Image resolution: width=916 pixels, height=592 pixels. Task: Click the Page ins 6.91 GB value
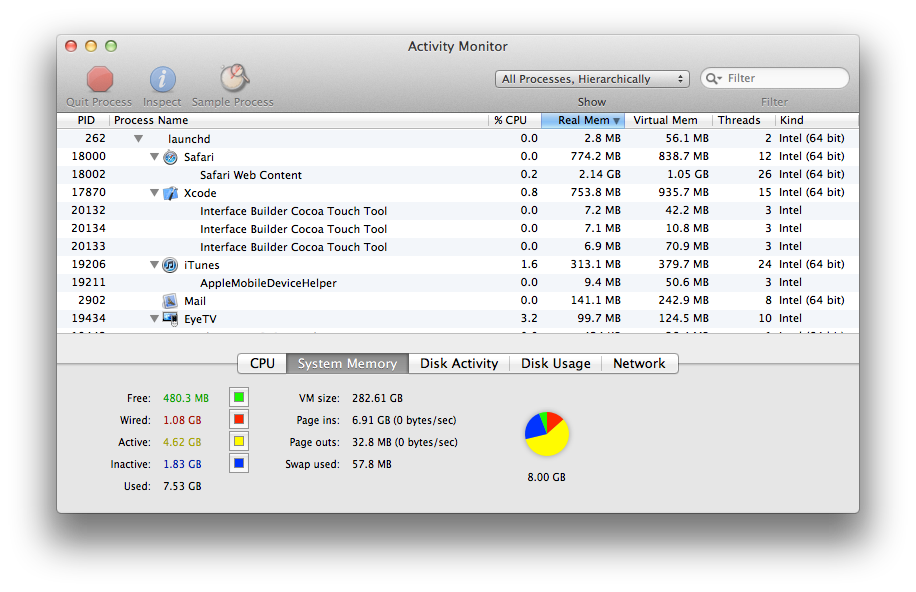[404, 420]
